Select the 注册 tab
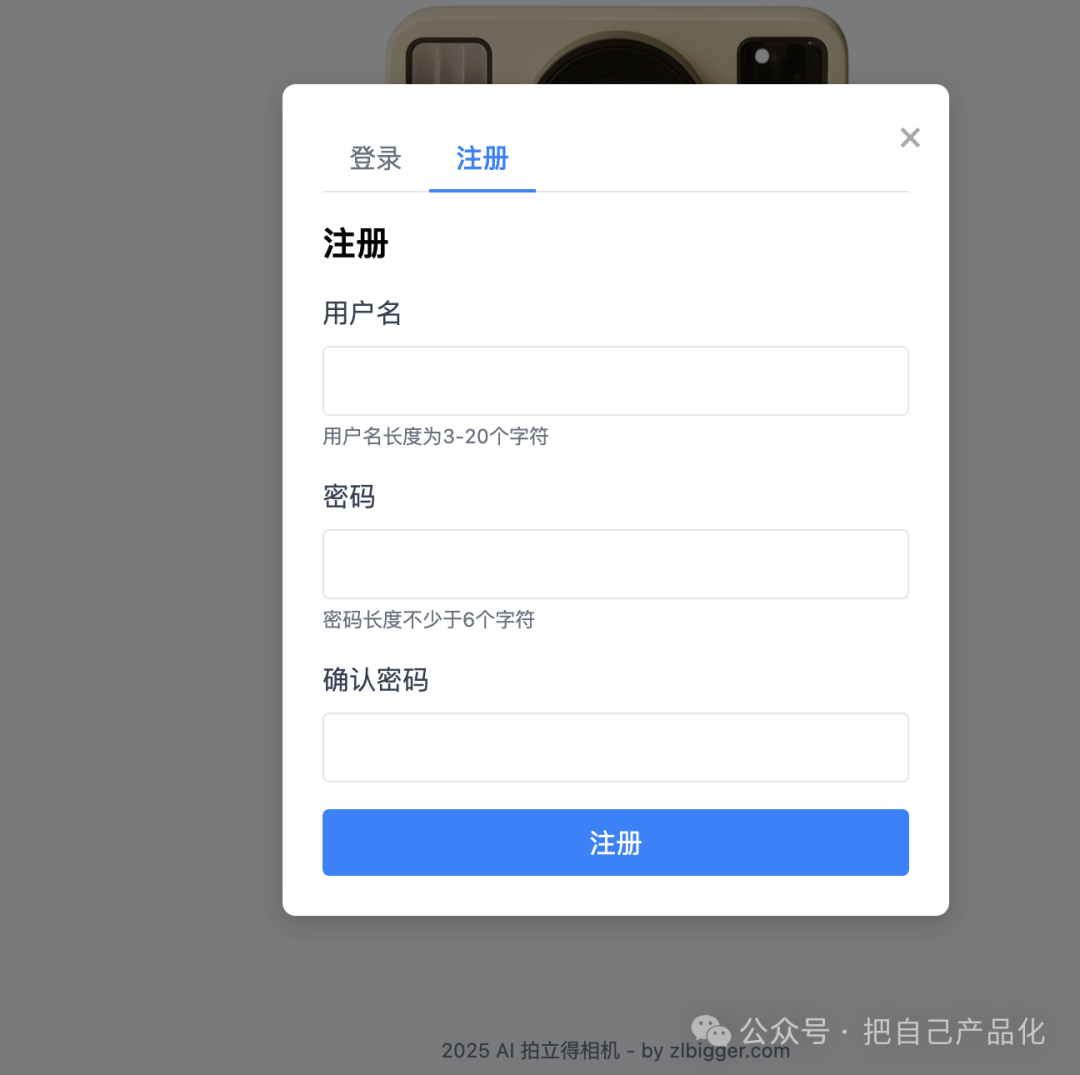The width and height of the screenshot is (1080, 1075). [x=482, y=159]
